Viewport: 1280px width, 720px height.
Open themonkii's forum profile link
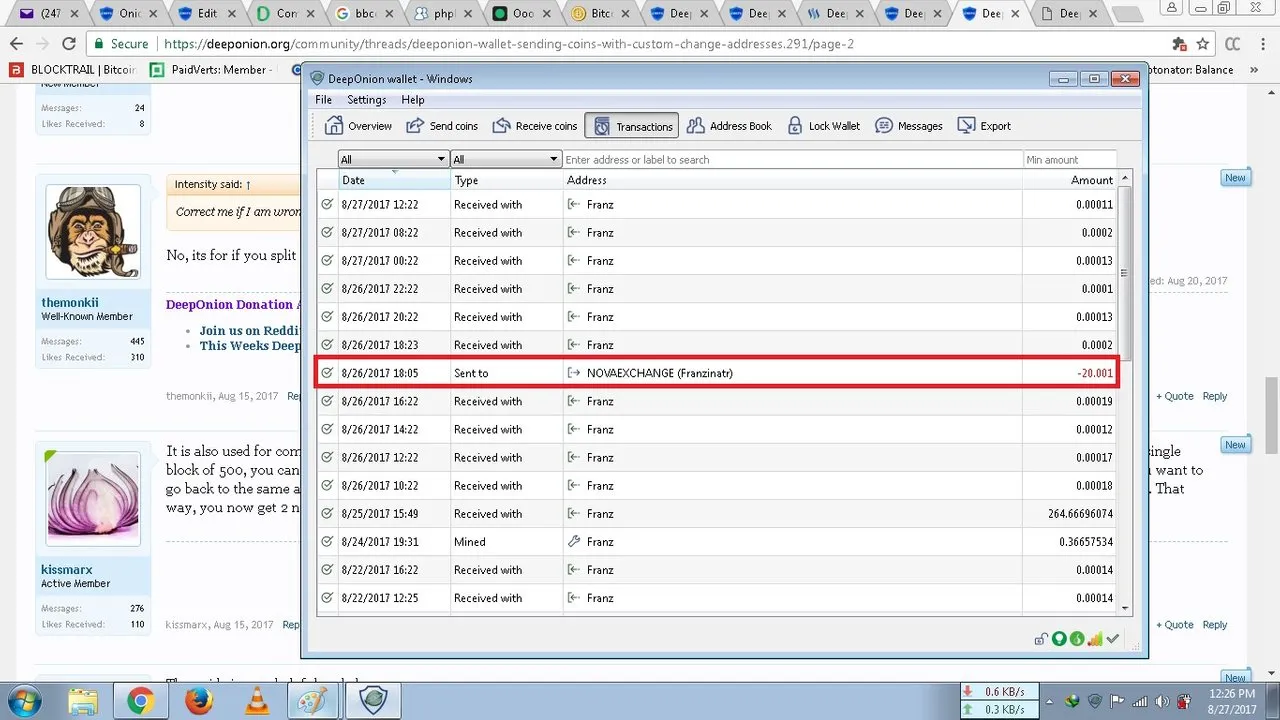pyautogui.click(x=70, y=303)
